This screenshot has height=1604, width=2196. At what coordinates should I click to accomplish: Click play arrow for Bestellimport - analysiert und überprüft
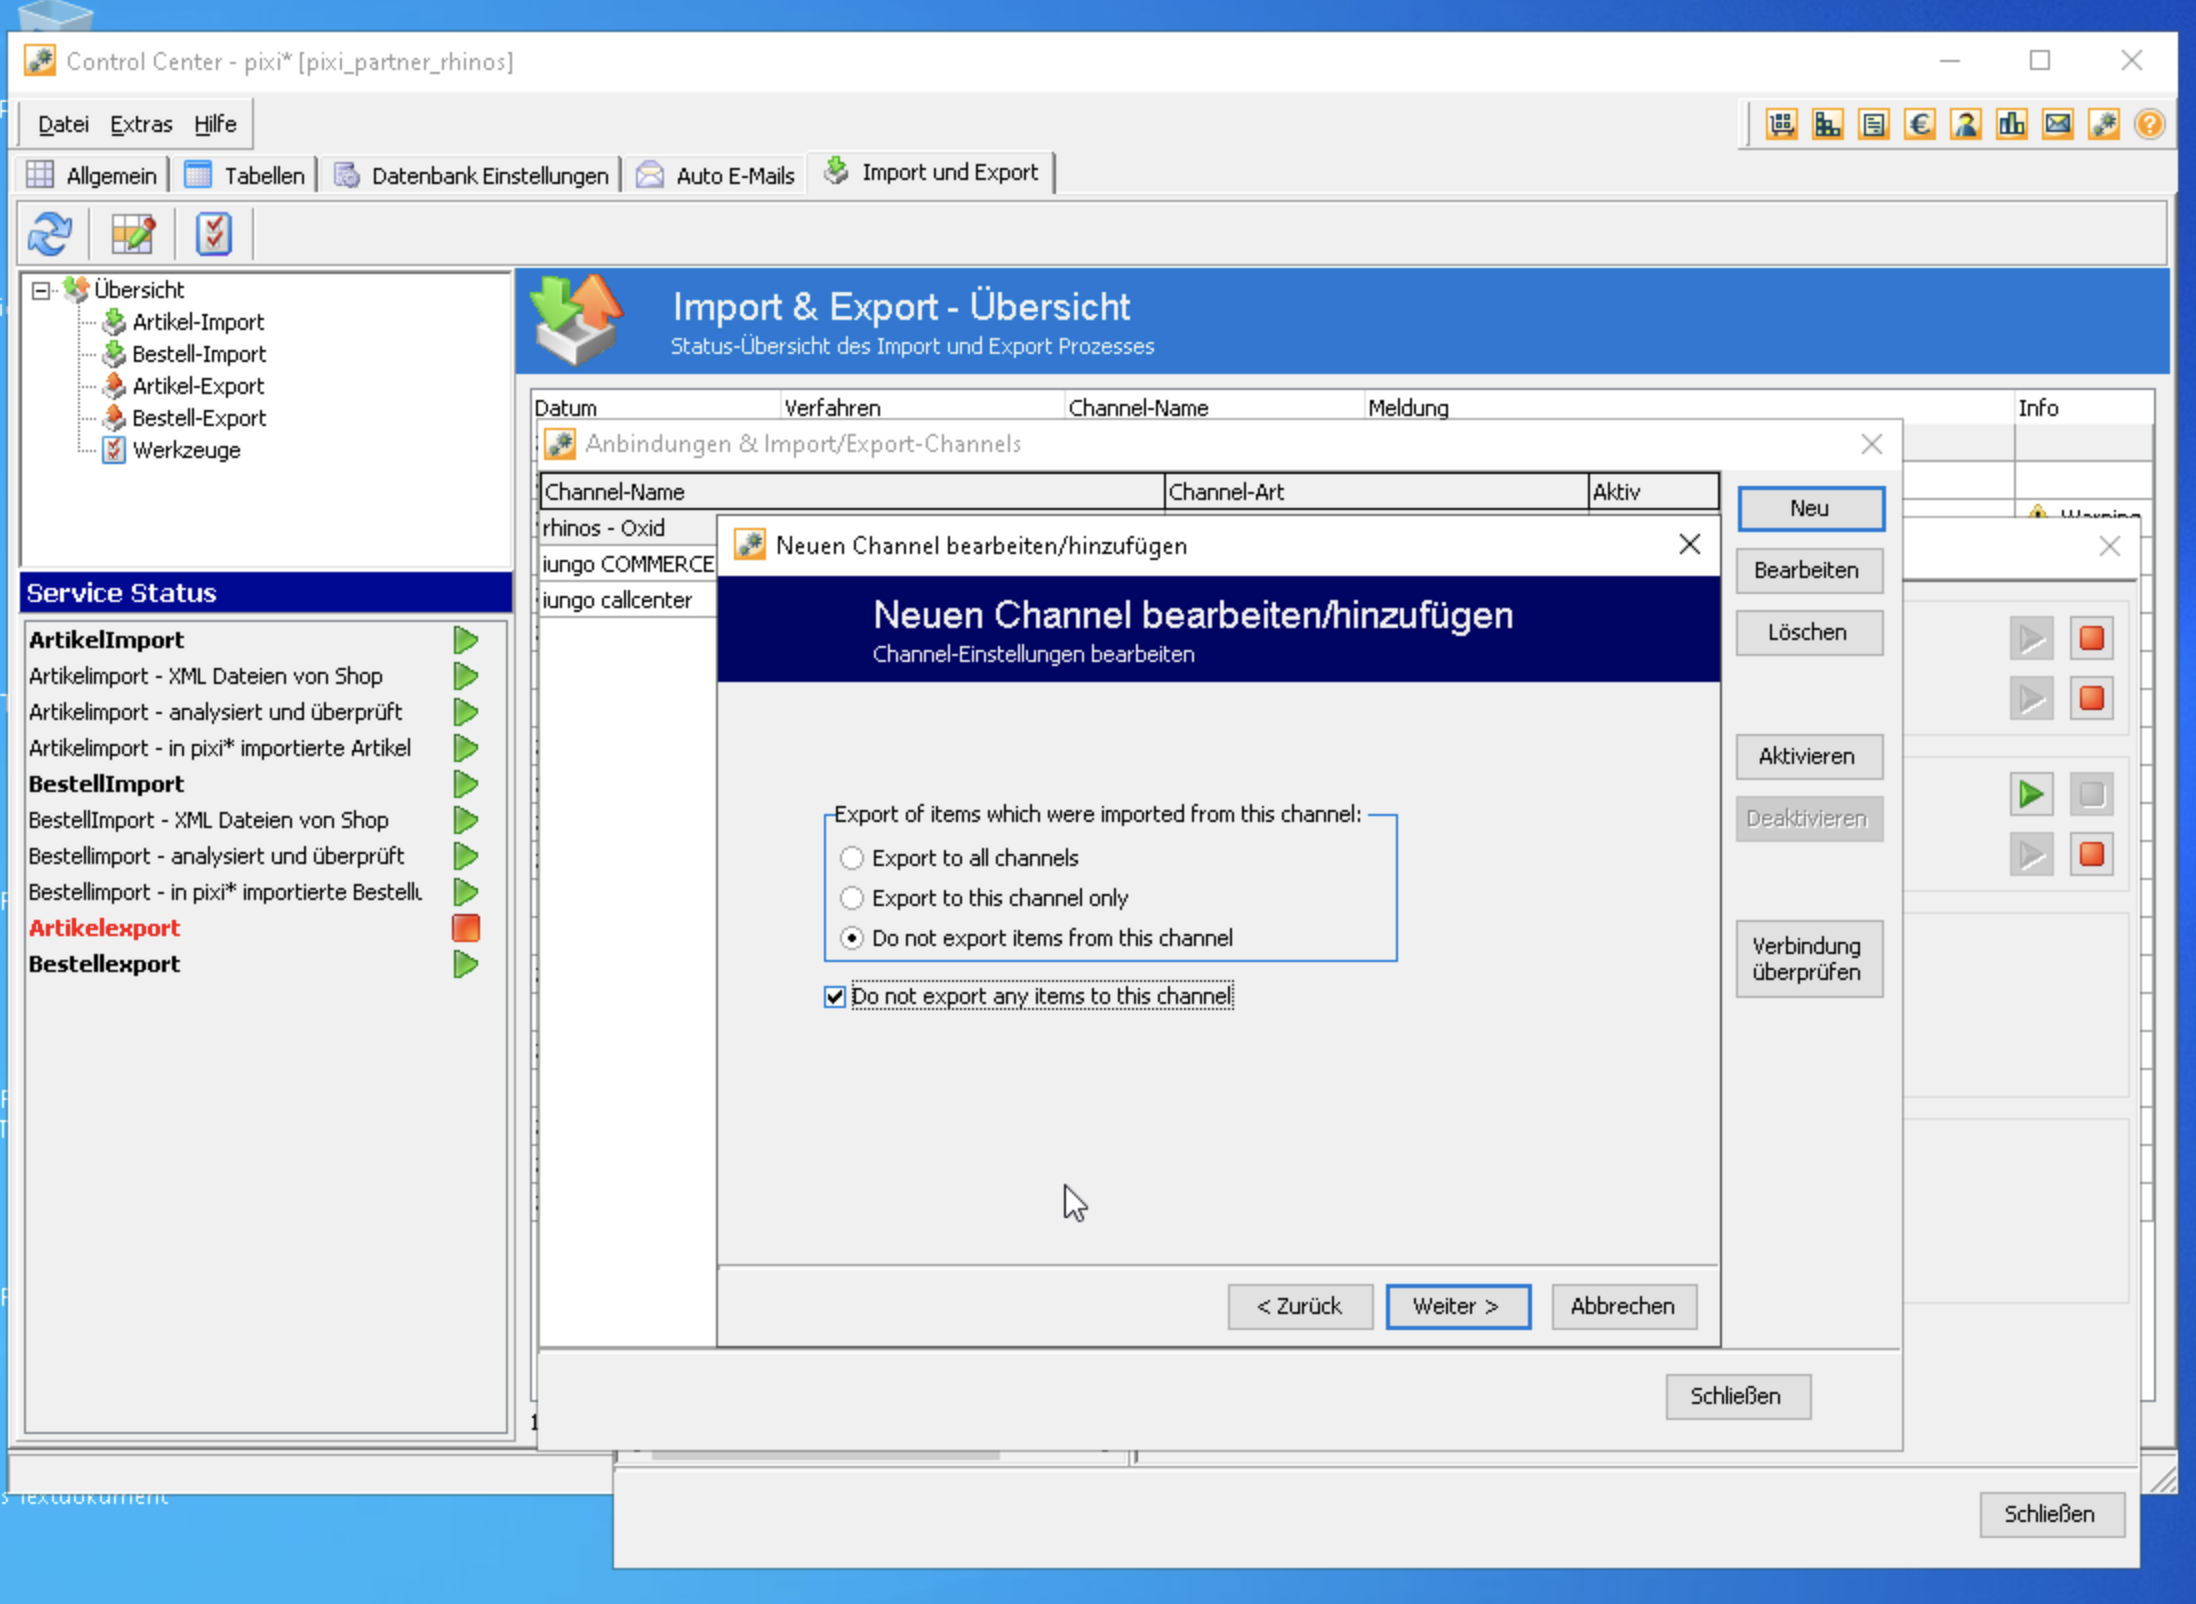pos(465,856)
